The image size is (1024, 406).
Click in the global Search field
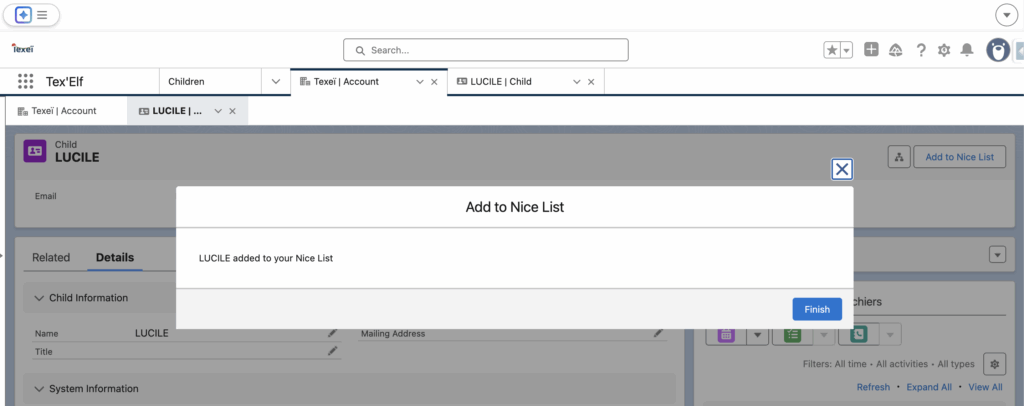pos(486,50)
